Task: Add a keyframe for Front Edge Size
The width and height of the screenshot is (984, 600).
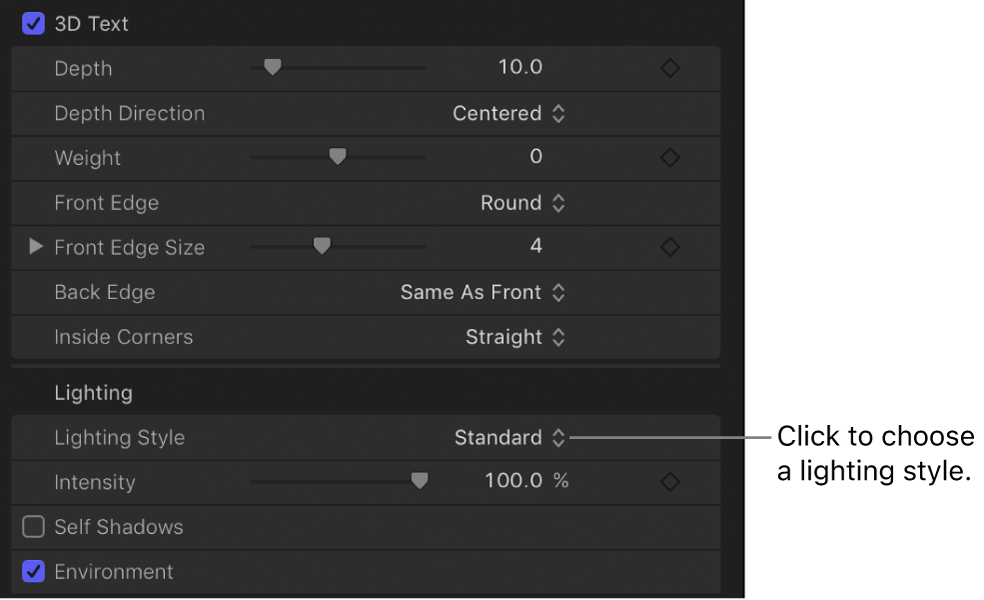Action: click(x=669, y=246)
